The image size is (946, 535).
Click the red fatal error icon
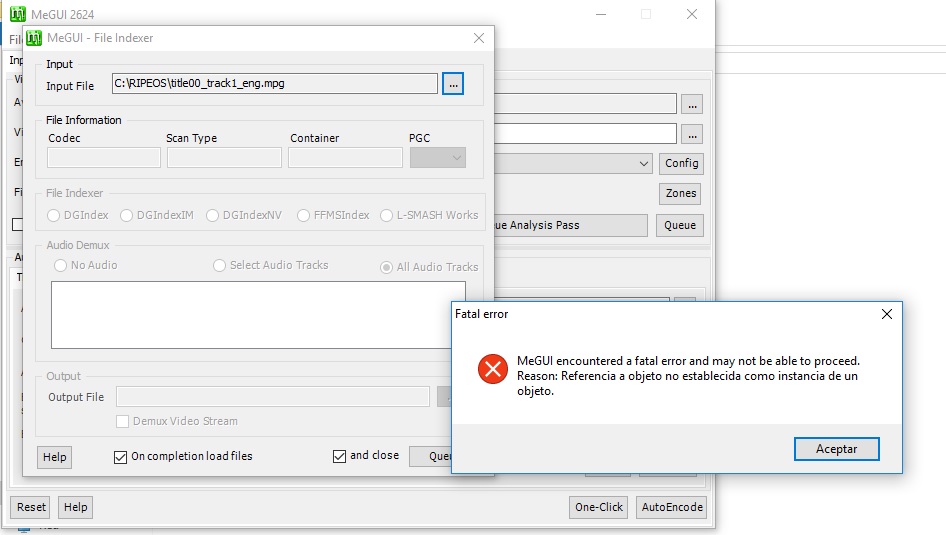pos(492,369)
